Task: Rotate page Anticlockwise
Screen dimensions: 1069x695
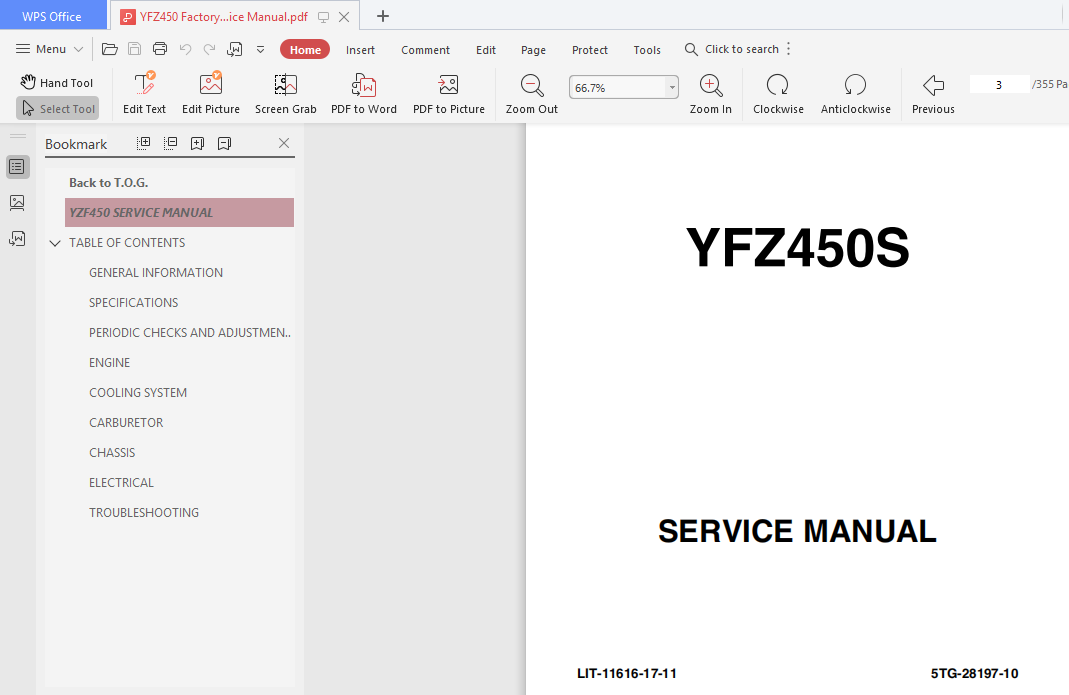Action: [856, 93]
